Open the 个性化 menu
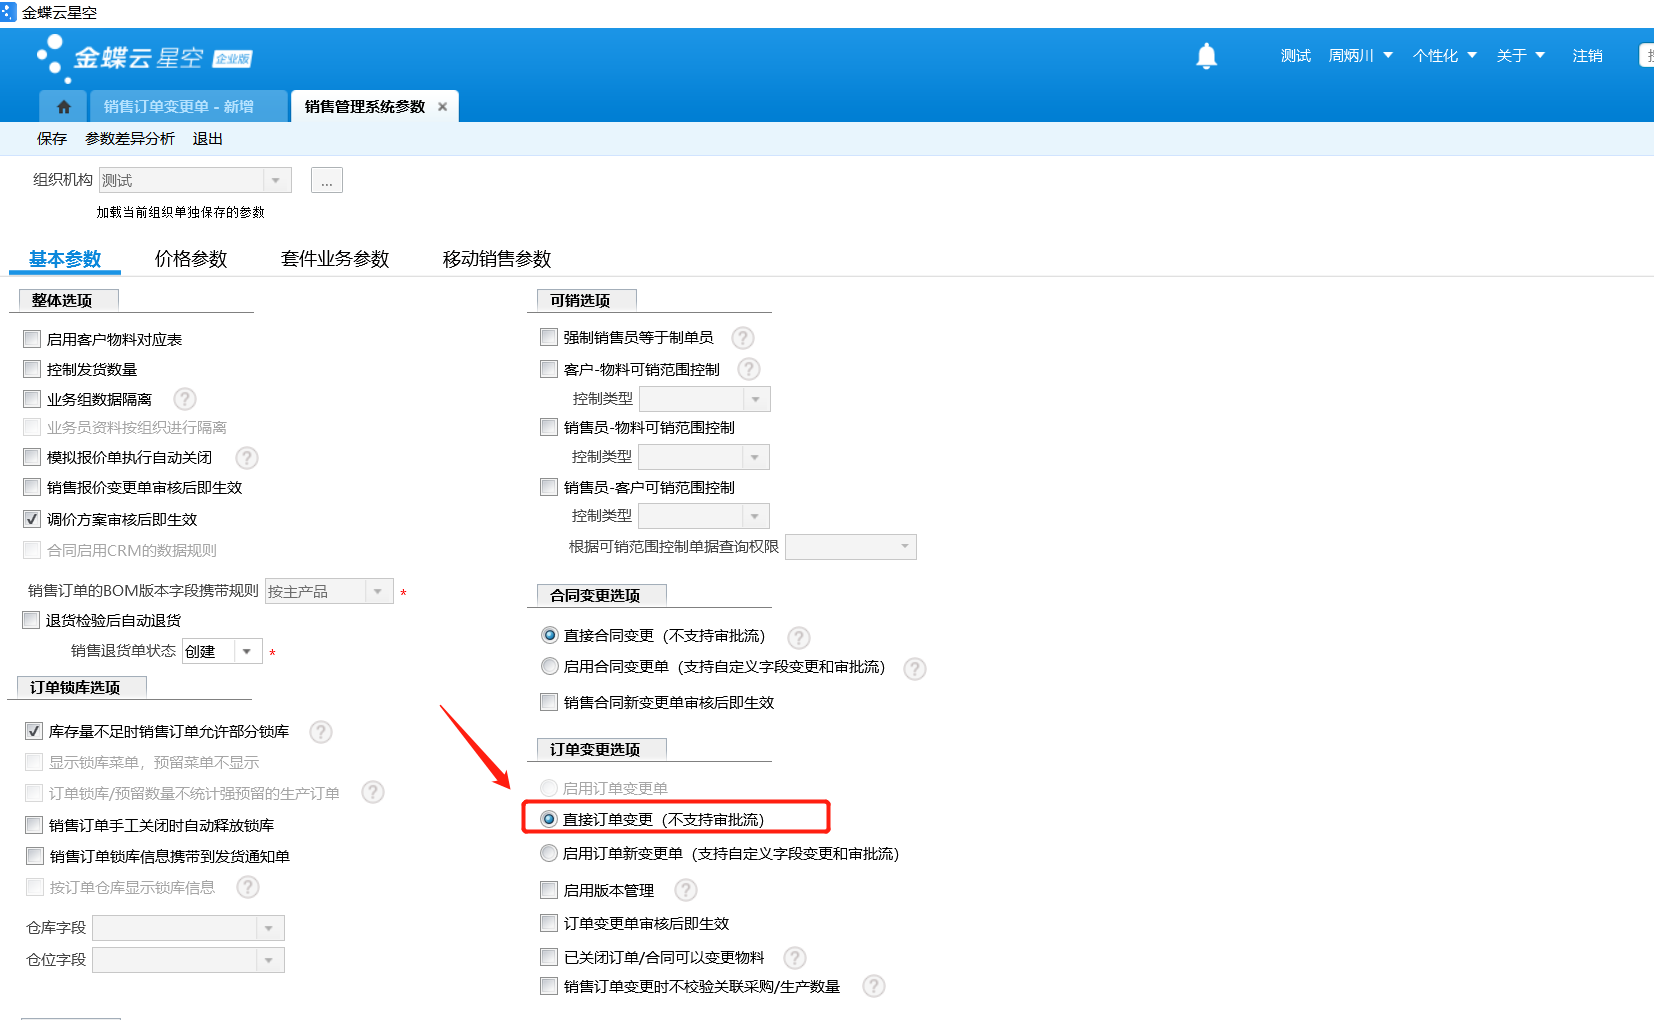 point(1445,56)
